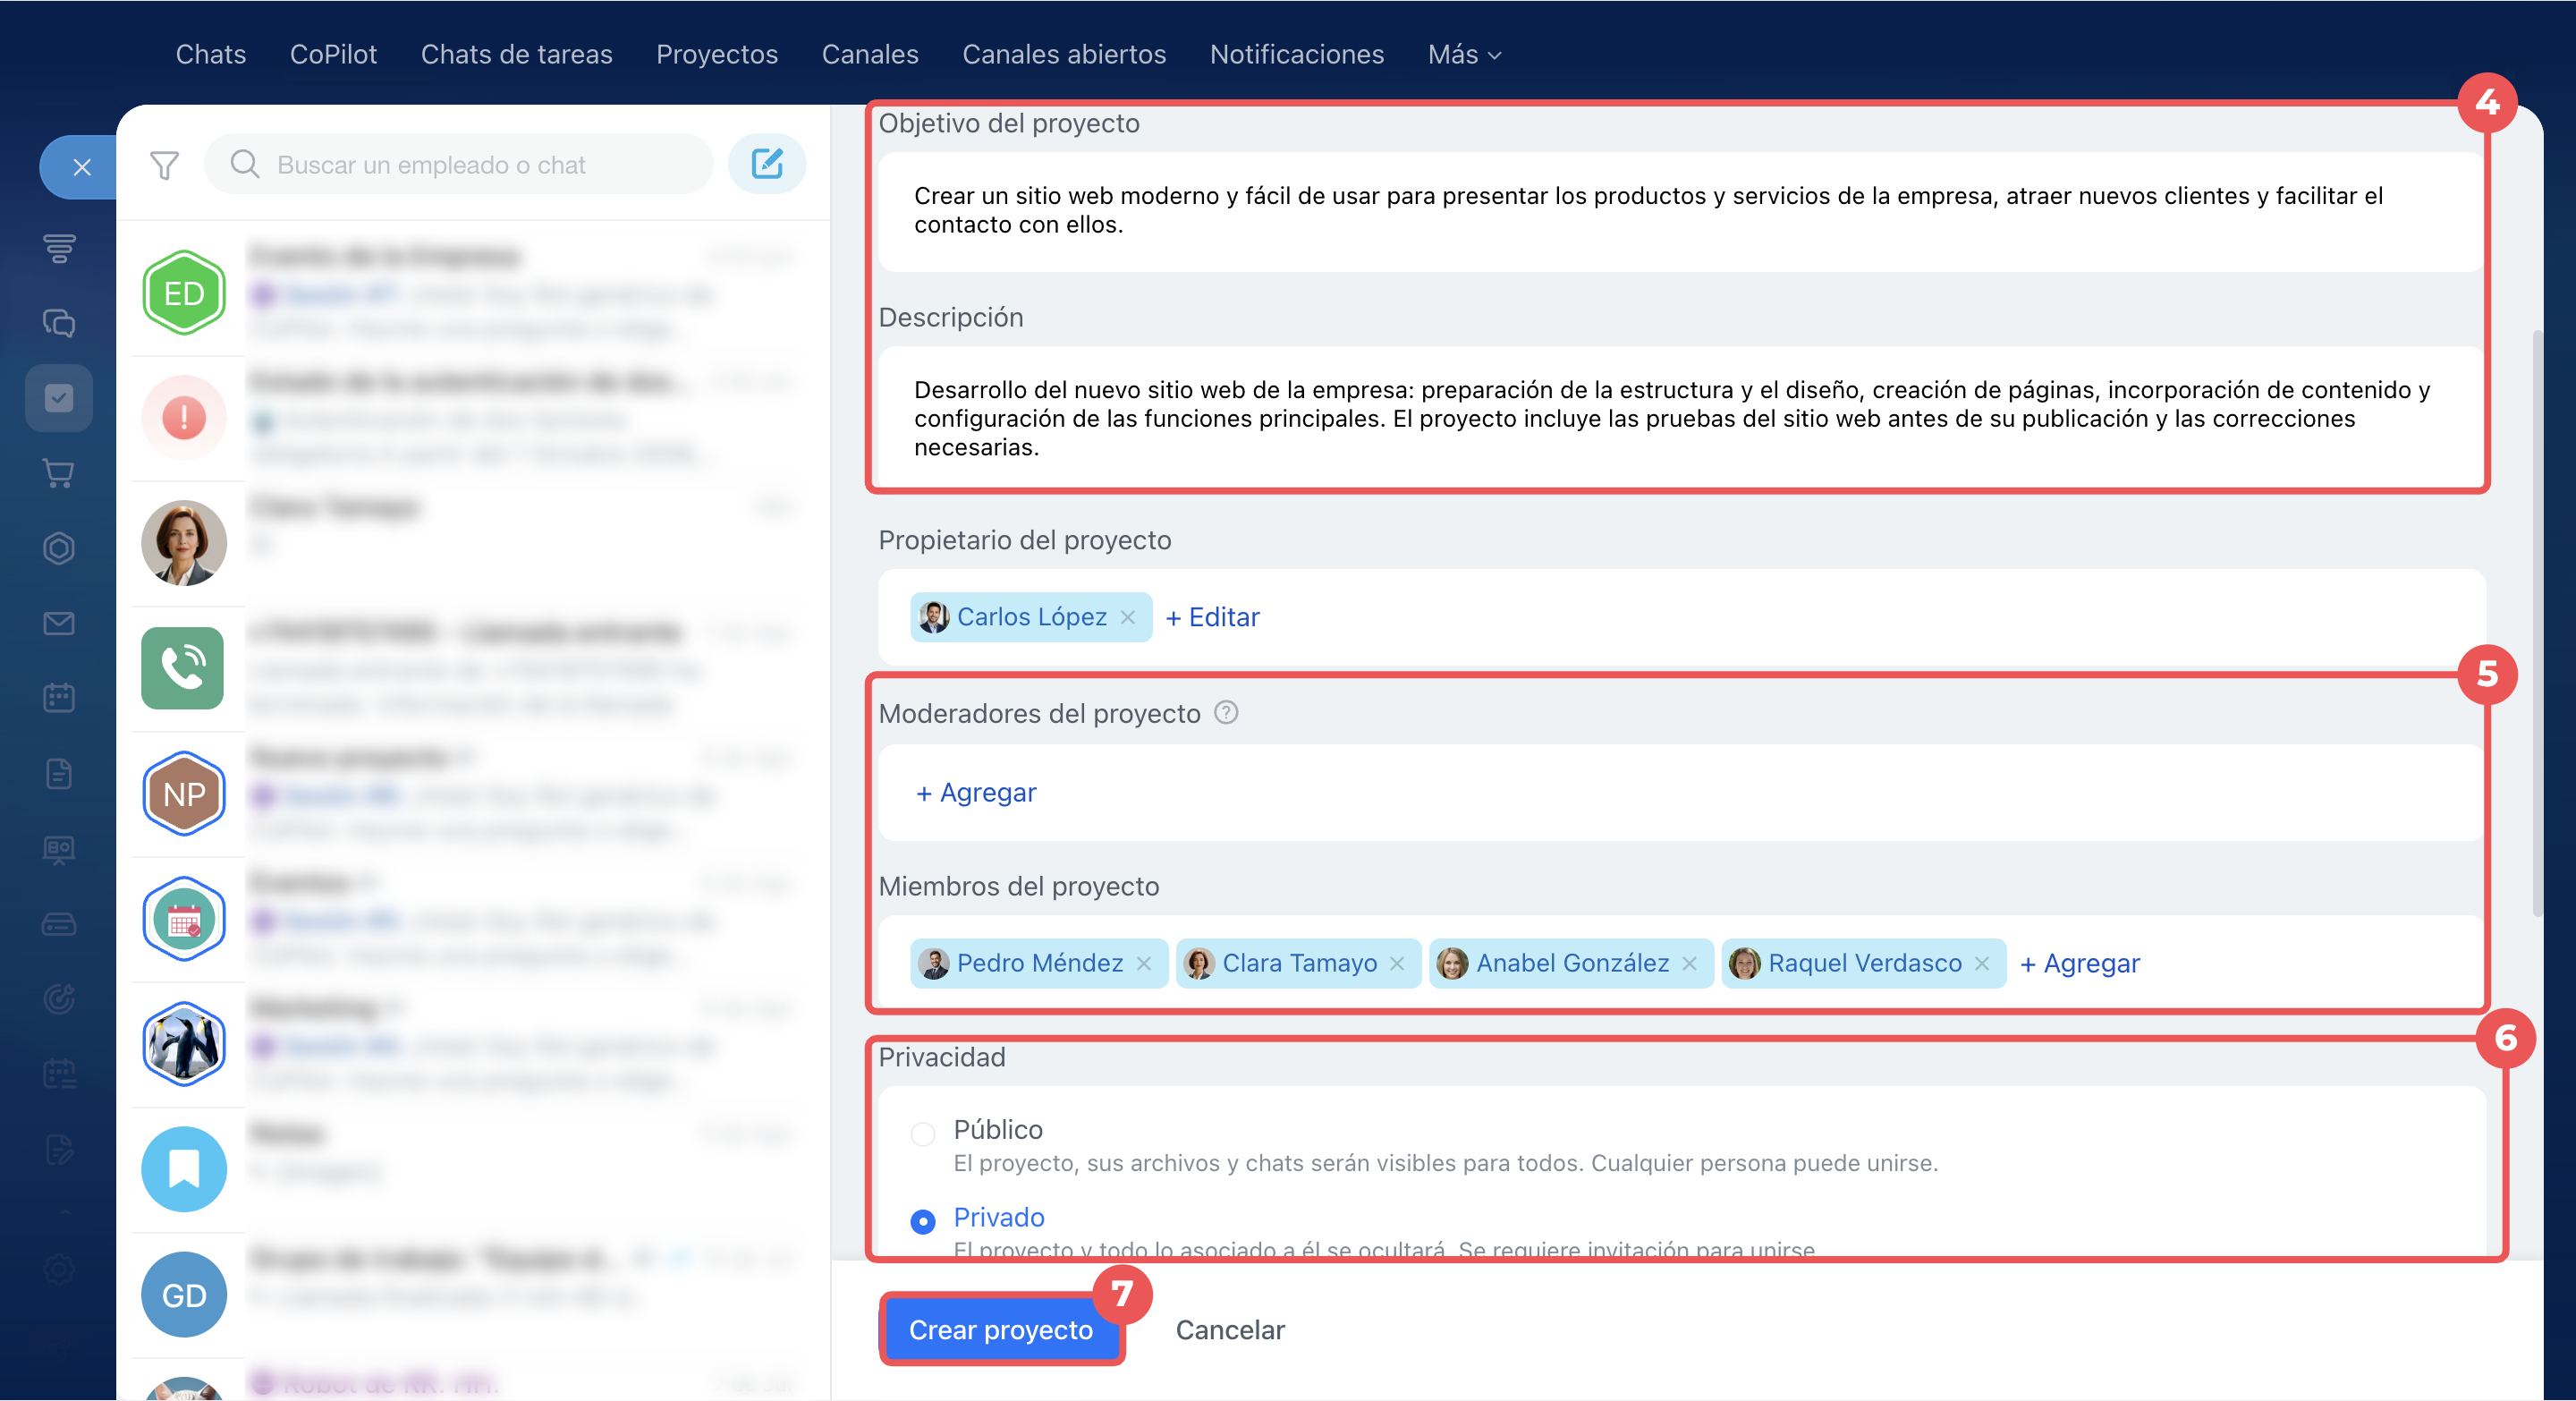Viewport: 2576px width, 1401px height.
Task: Remove Raquel Verdasco from project members
Action: [1982, 963]
